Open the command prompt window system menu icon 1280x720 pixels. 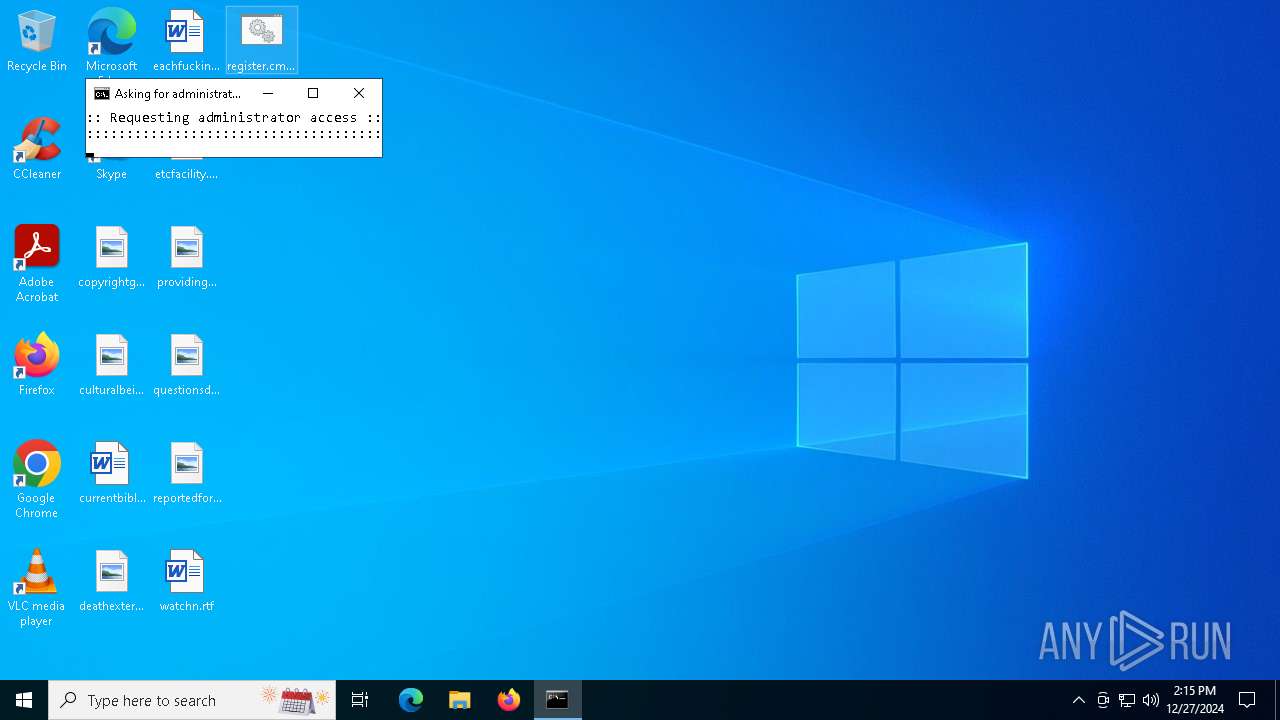(102, 94)
